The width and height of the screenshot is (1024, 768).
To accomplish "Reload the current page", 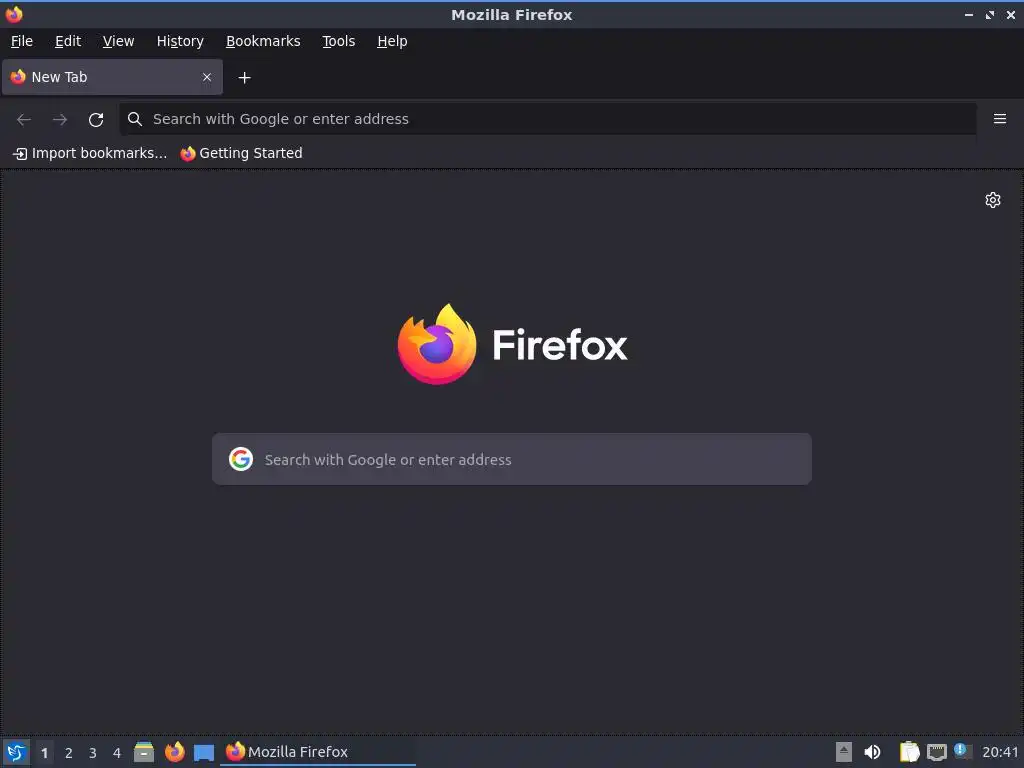I will [96, 120].
